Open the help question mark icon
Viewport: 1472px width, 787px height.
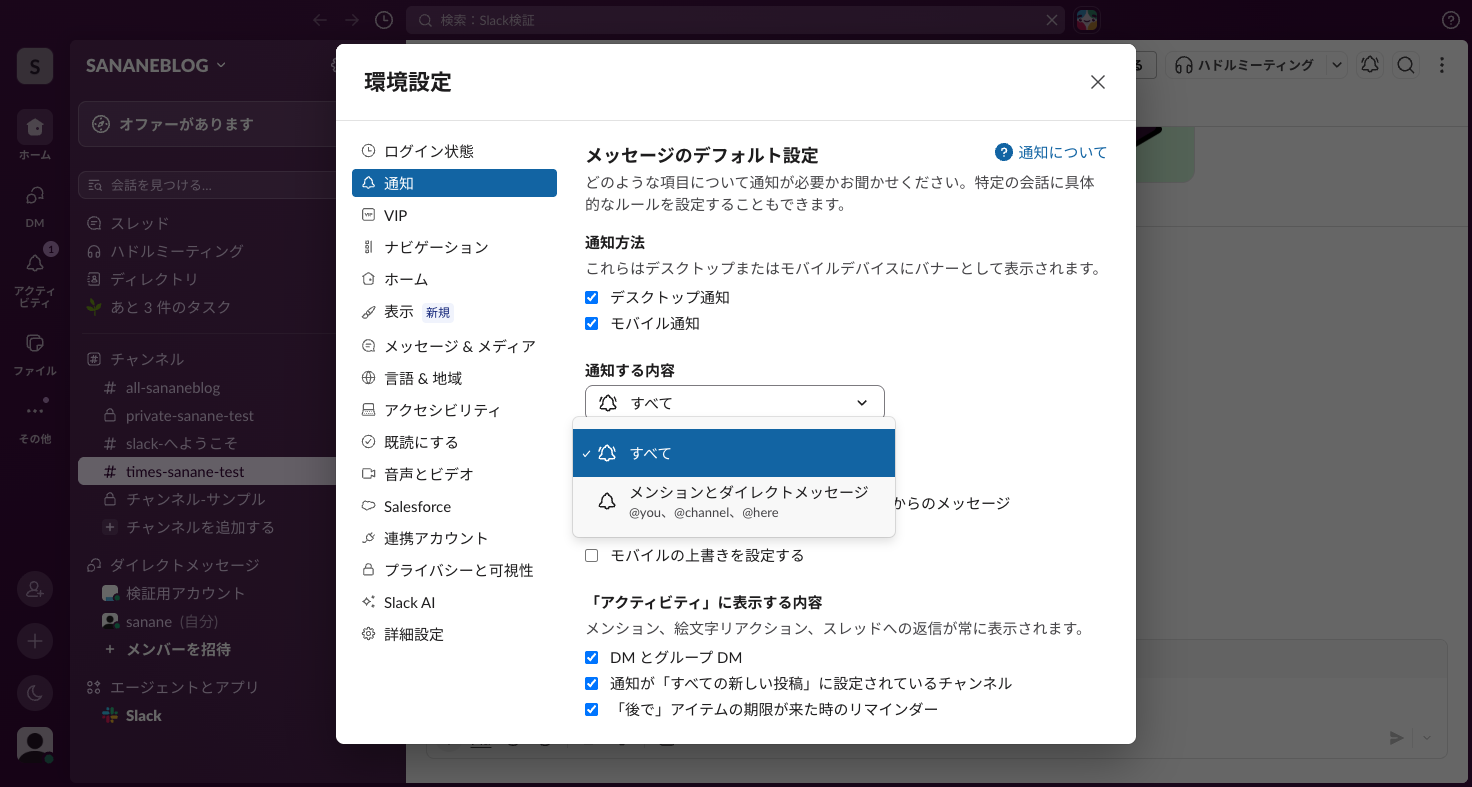[x=1451, y=20]
